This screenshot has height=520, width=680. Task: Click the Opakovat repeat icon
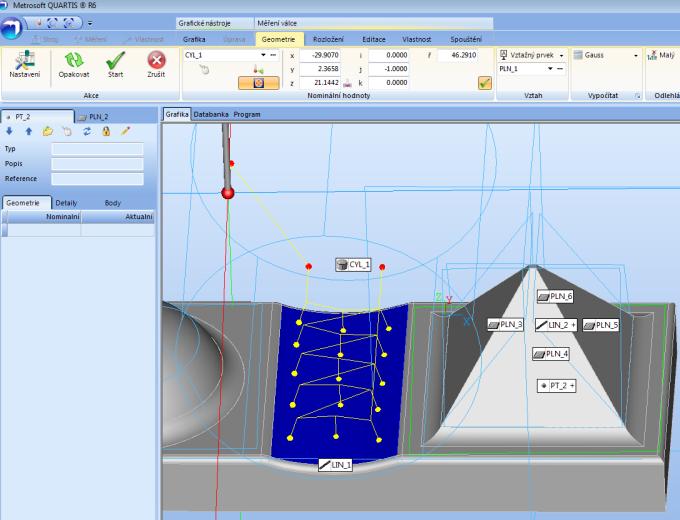point(74,60)
